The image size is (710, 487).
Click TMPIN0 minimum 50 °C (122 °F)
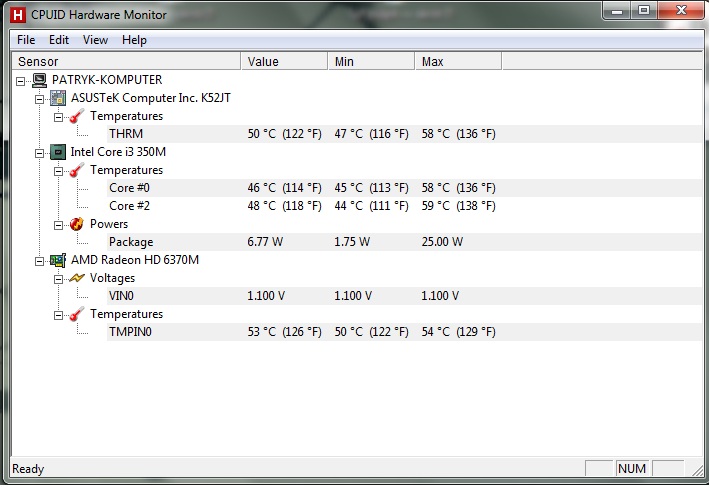click(x=371, y=332)
